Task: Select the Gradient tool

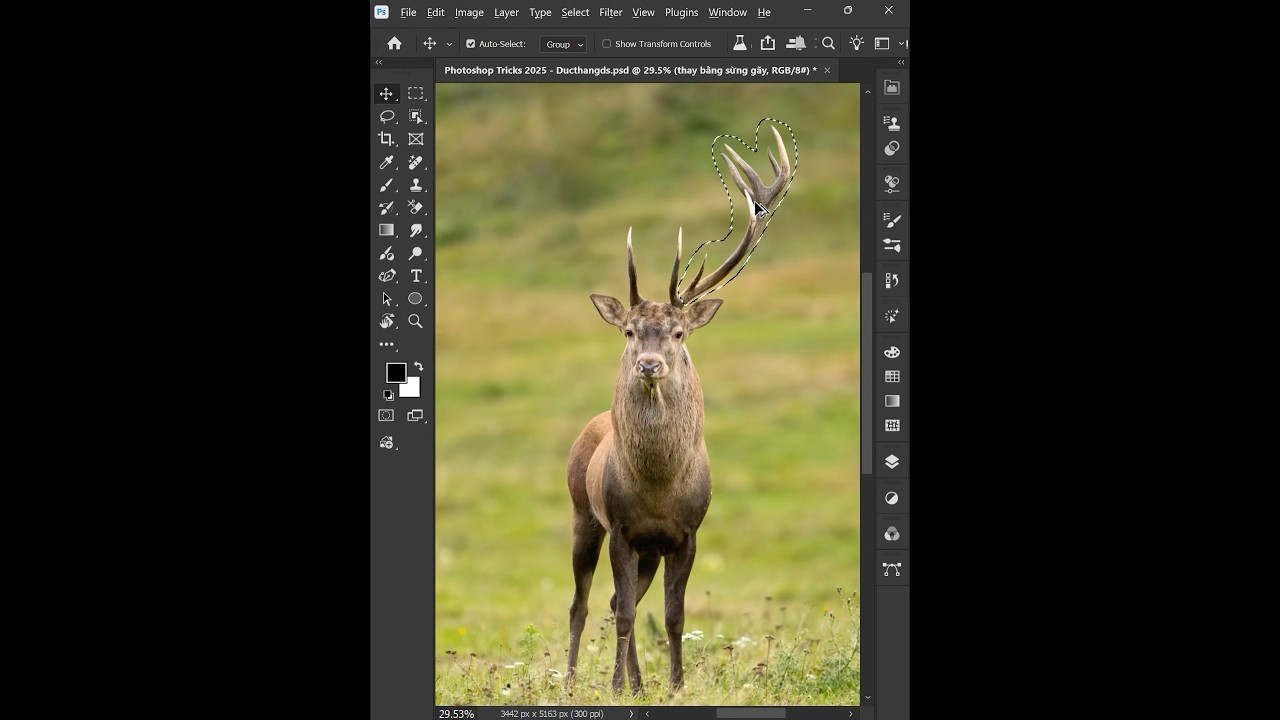Action: tap(386, 230)
